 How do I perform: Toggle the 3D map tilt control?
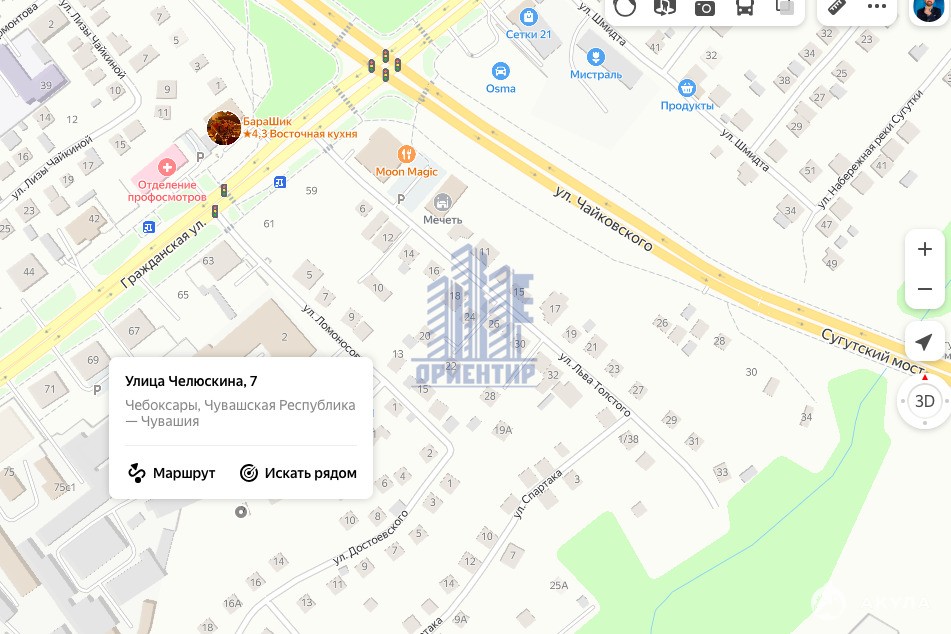coord(924,401)
